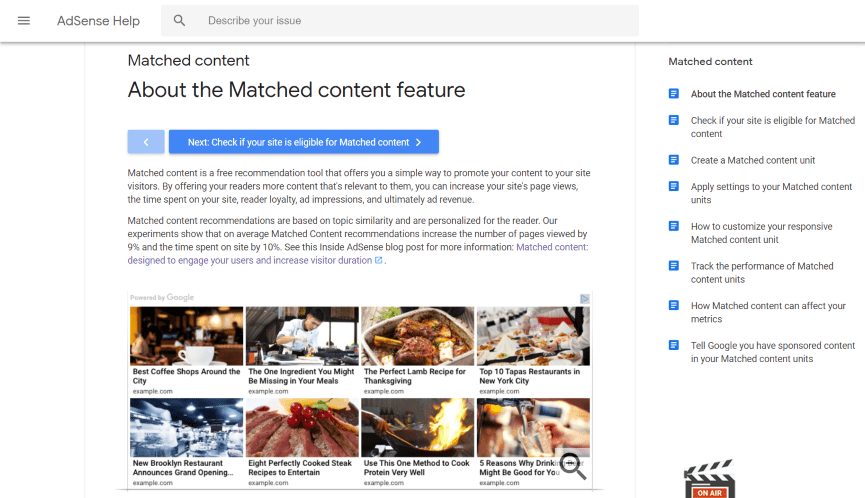Screen dimensions: 865x498
Task: Open the hamburger main menu
Action: [24, 21]
